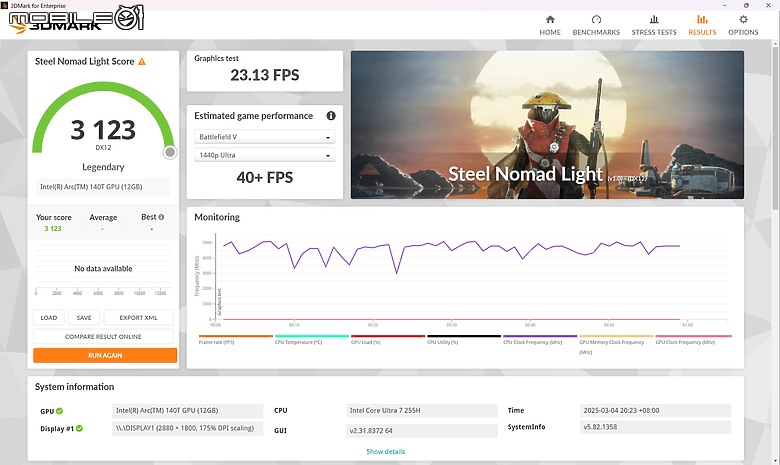Click the info icon for Estimated game performance
The height and width of the screenshot is (465, 780).
click(x=331, y=115)
